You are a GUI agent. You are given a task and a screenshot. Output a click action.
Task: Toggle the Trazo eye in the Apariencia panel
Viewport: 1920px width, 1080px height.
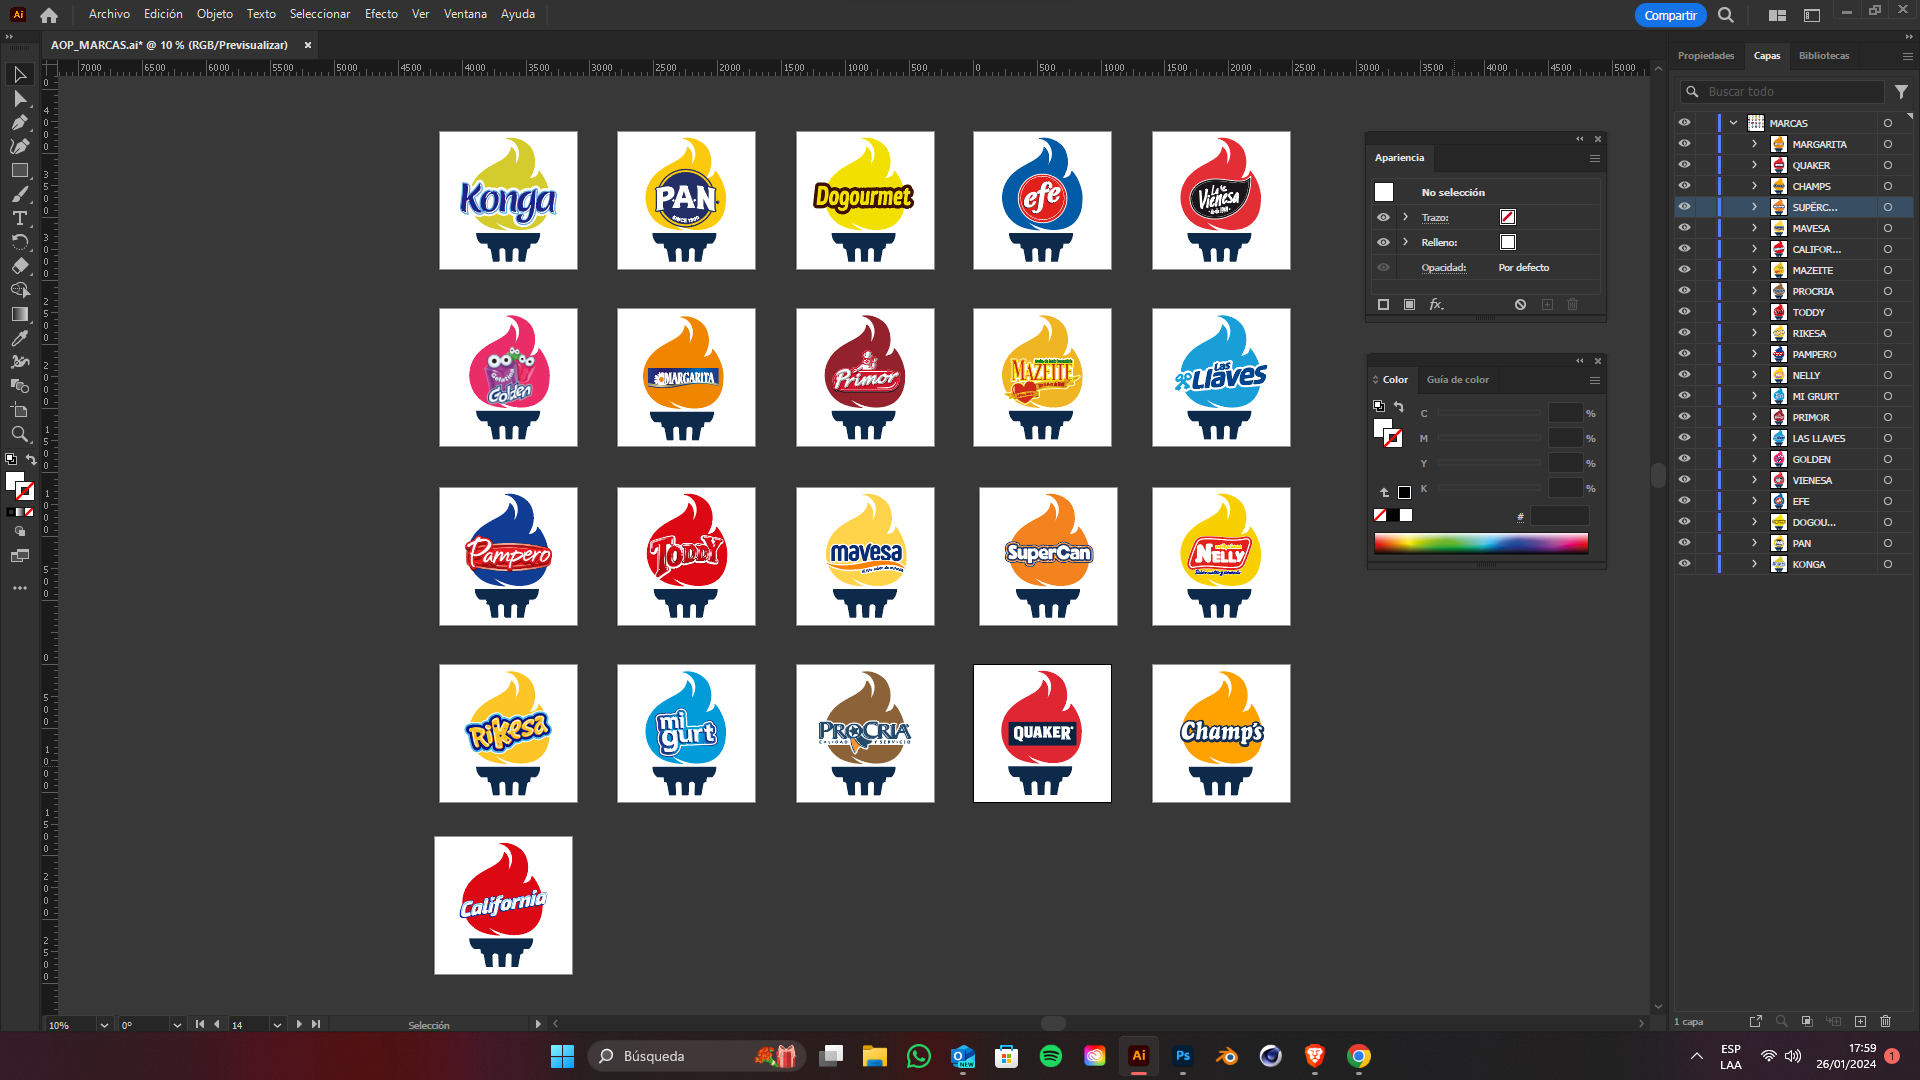click(x=1383, y=217)
